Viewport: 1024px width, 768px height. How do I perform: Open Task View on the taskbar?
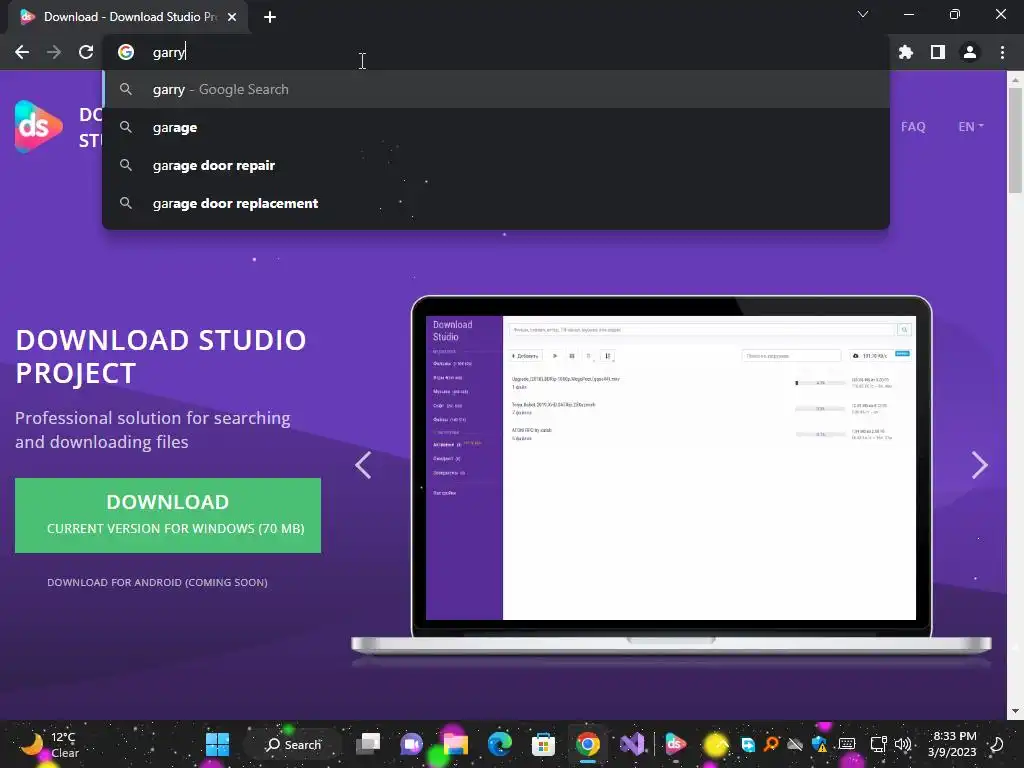368,744
